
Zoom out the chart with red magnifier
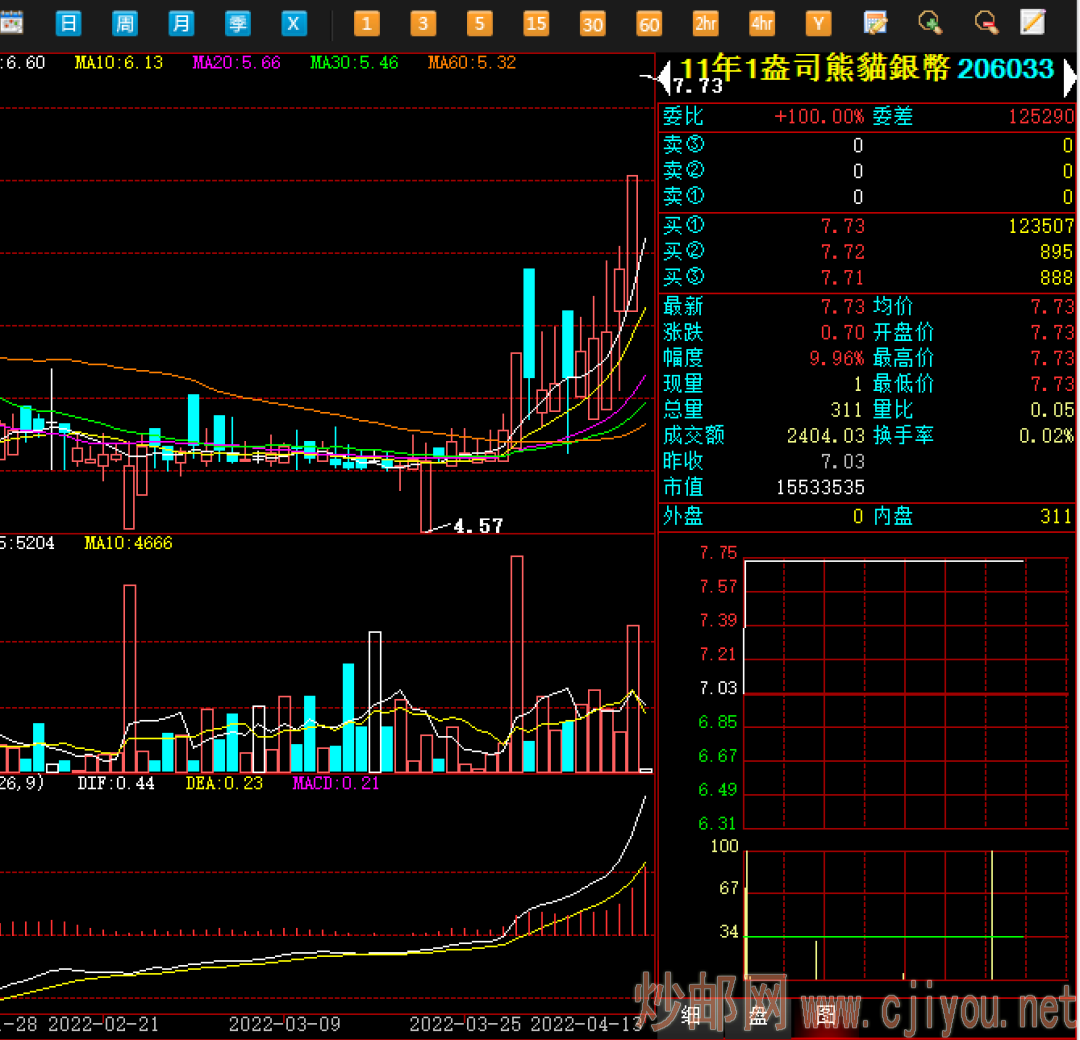pos(986,22)
